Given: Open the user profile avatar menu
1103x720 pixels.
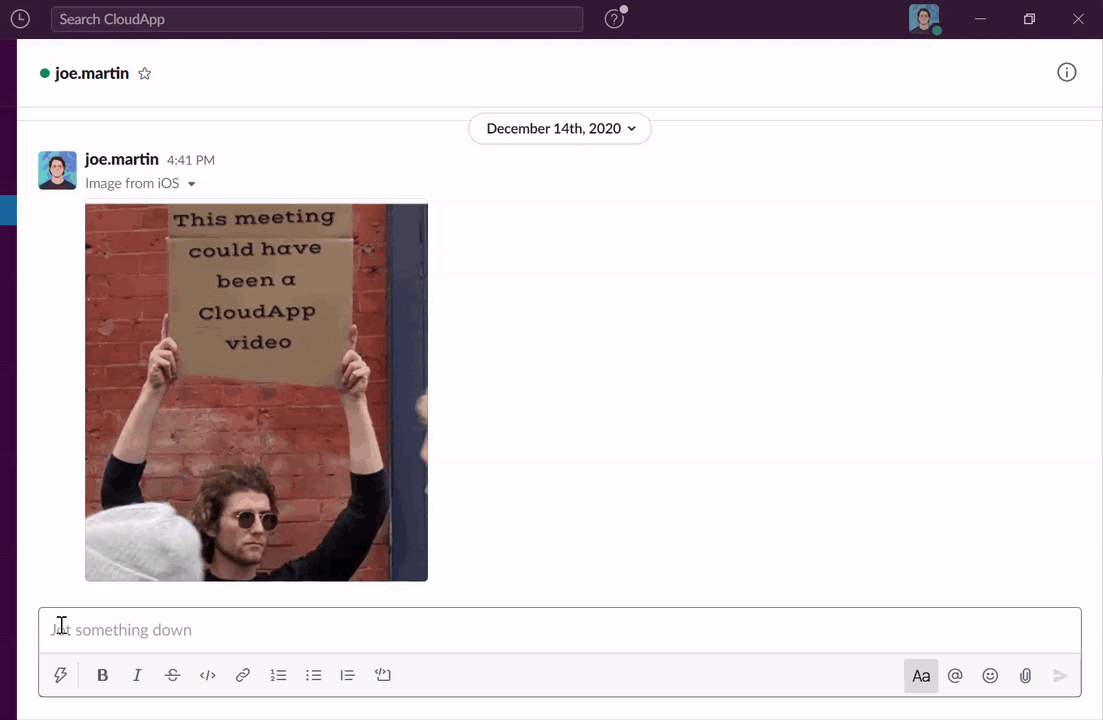Looking at the screenshot, I should tap(924, 19).
